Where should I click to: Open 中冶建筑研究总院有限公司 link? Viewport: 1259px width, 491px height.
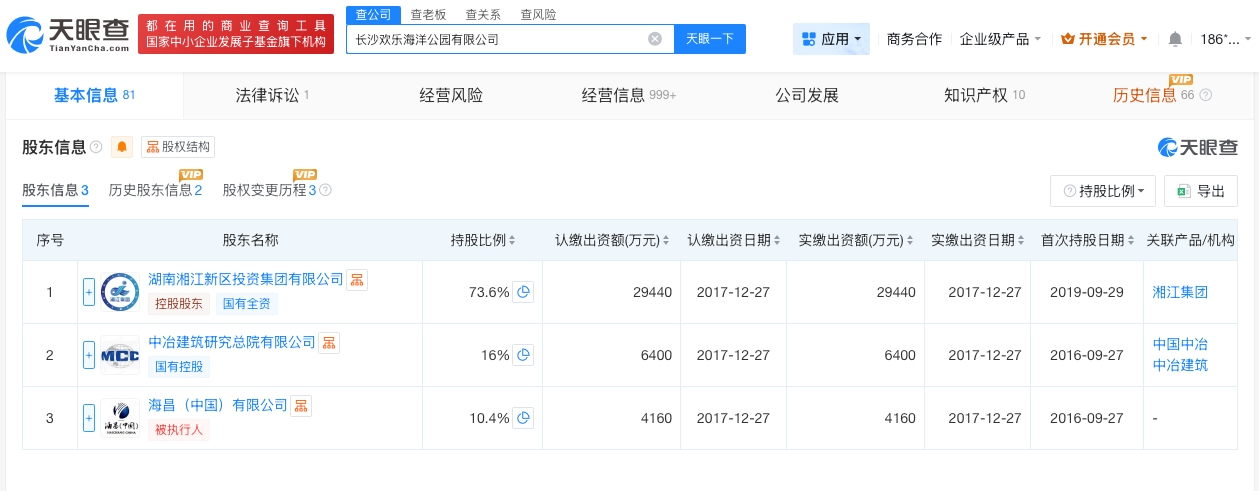pos(232,342)
